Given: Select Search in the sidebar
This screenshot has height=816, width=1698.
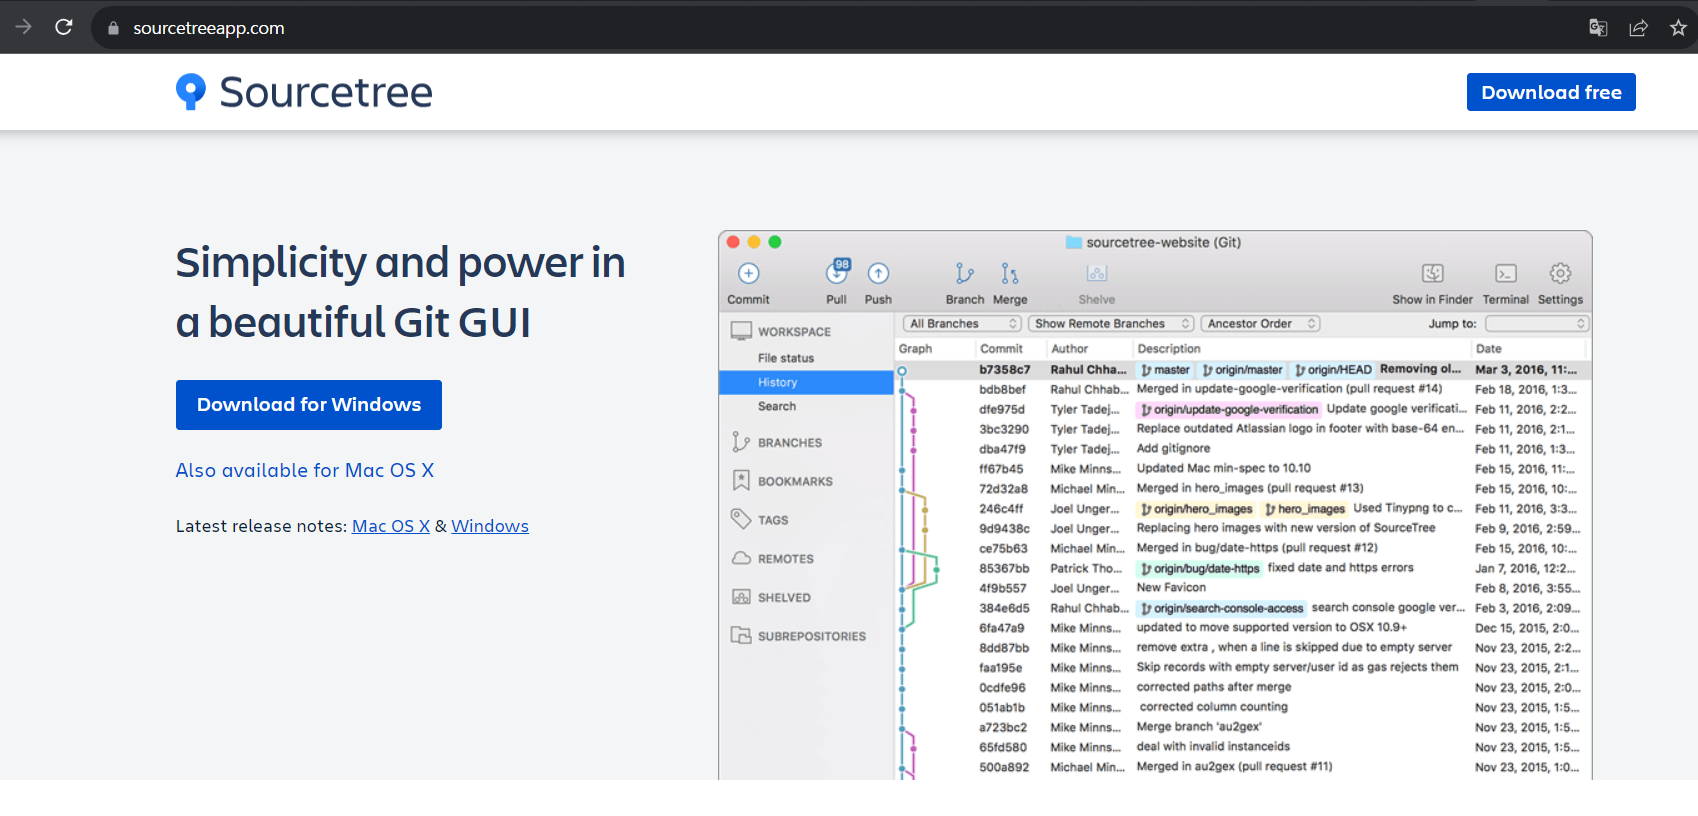Looking at the screenshot, I should pos(777,406).
